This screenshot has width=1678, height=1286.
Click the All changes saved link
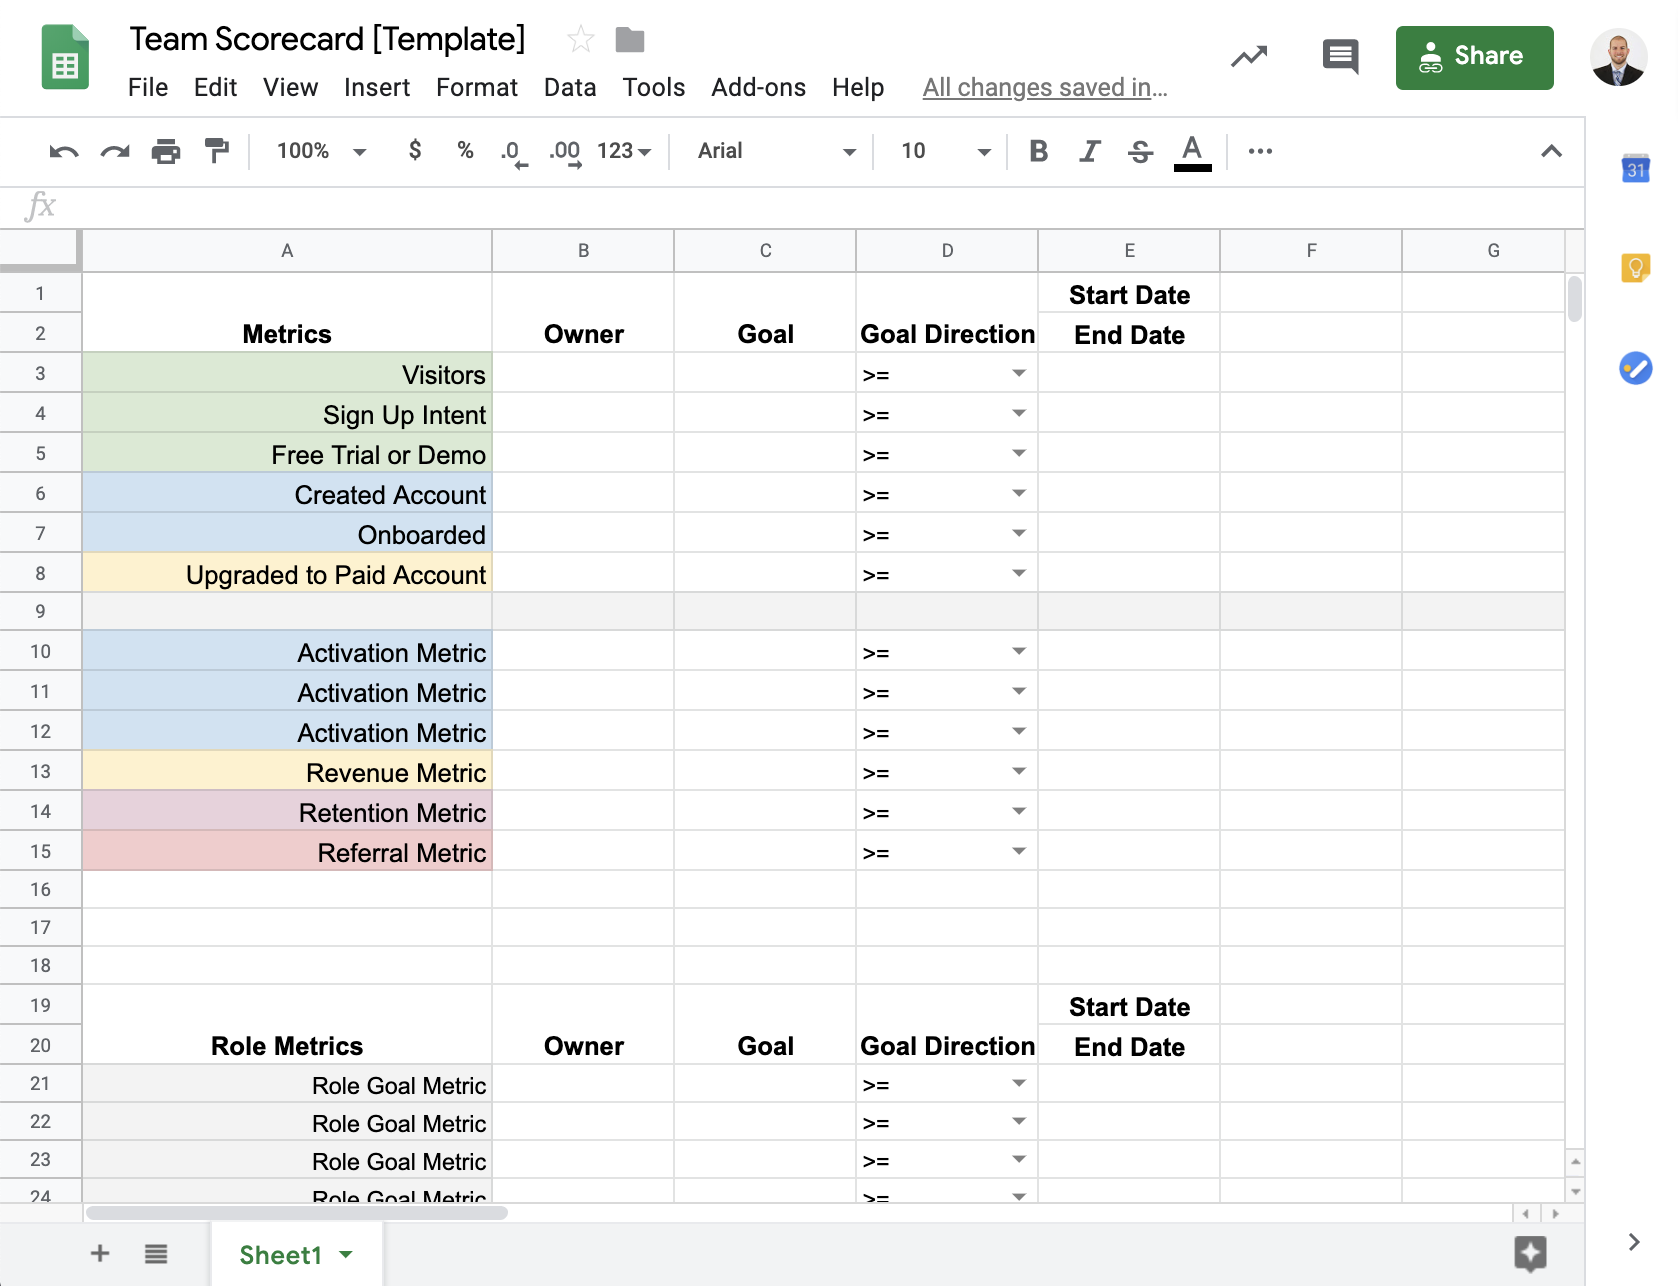pos(1044,88)
